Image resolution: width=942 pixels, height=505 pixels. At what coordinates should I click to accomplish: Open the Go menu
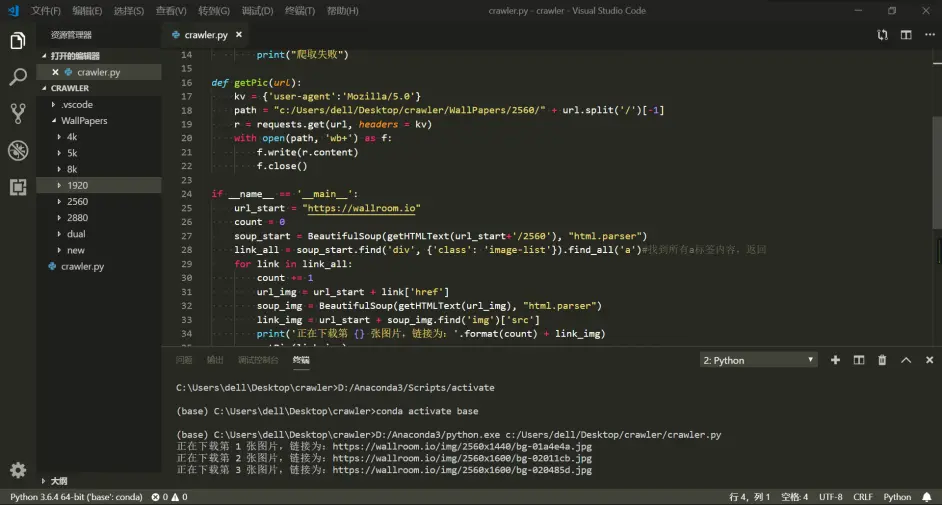click(x=214, y=11)
